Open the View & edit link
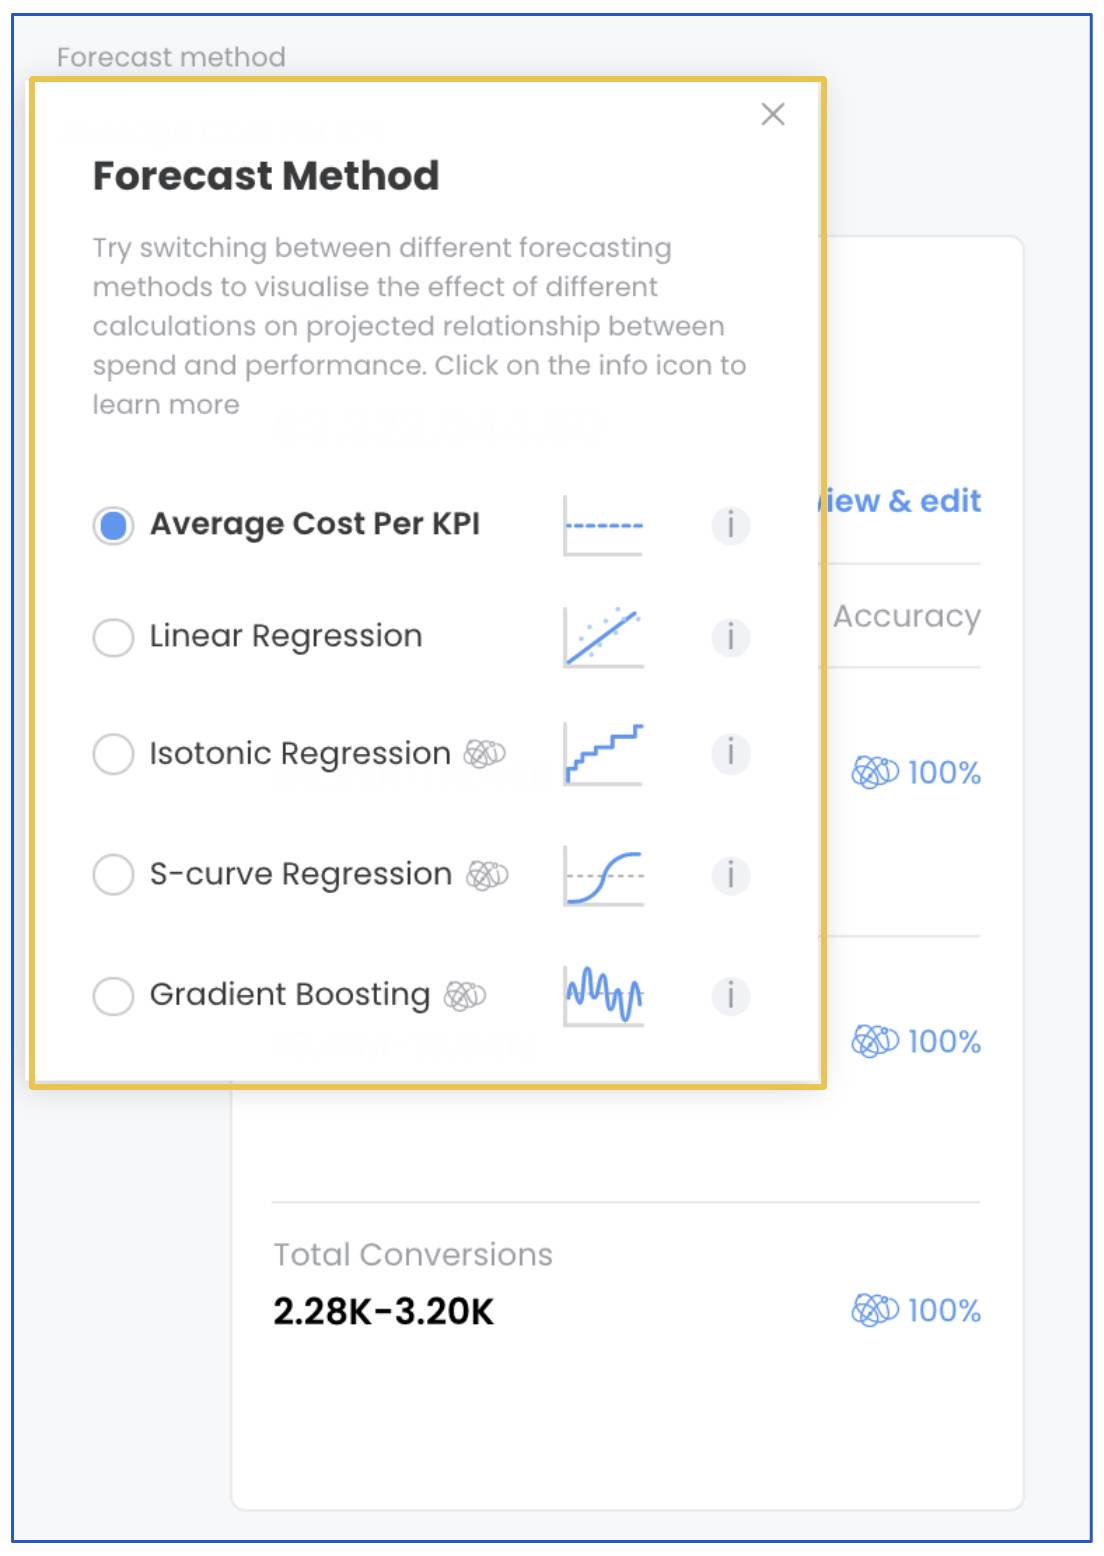The image size is (1104, 1556). [900, 500]
